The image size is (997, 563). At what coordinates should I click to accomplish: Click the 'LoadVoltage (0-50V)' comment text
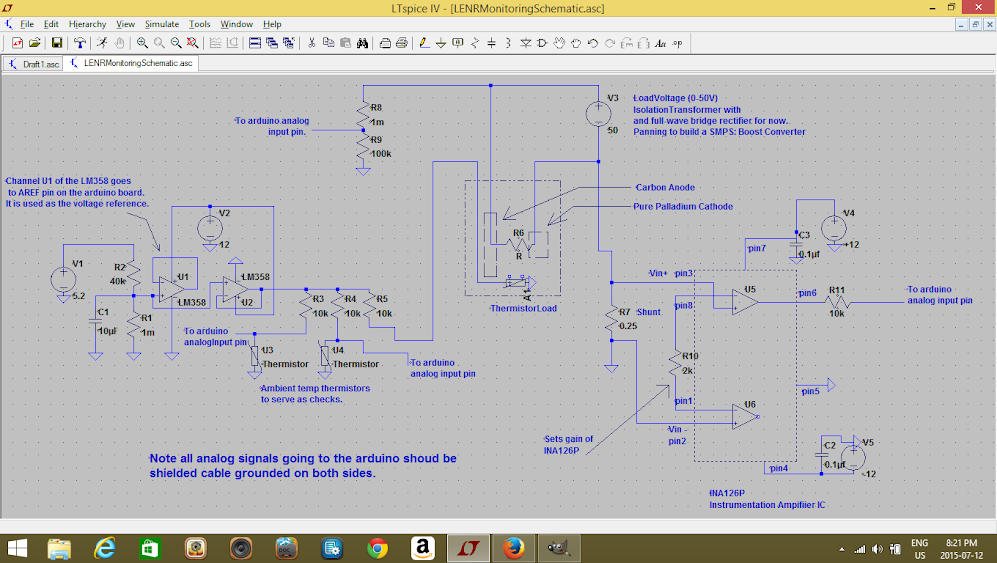click(x=675, y=98)
